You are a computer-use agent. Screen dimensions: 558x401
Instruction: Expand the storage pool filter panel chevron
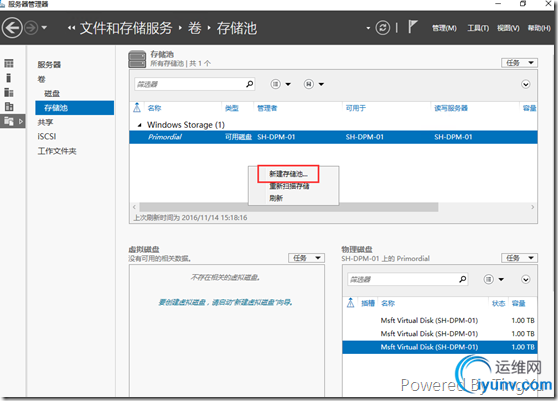(x=526, y=84)
